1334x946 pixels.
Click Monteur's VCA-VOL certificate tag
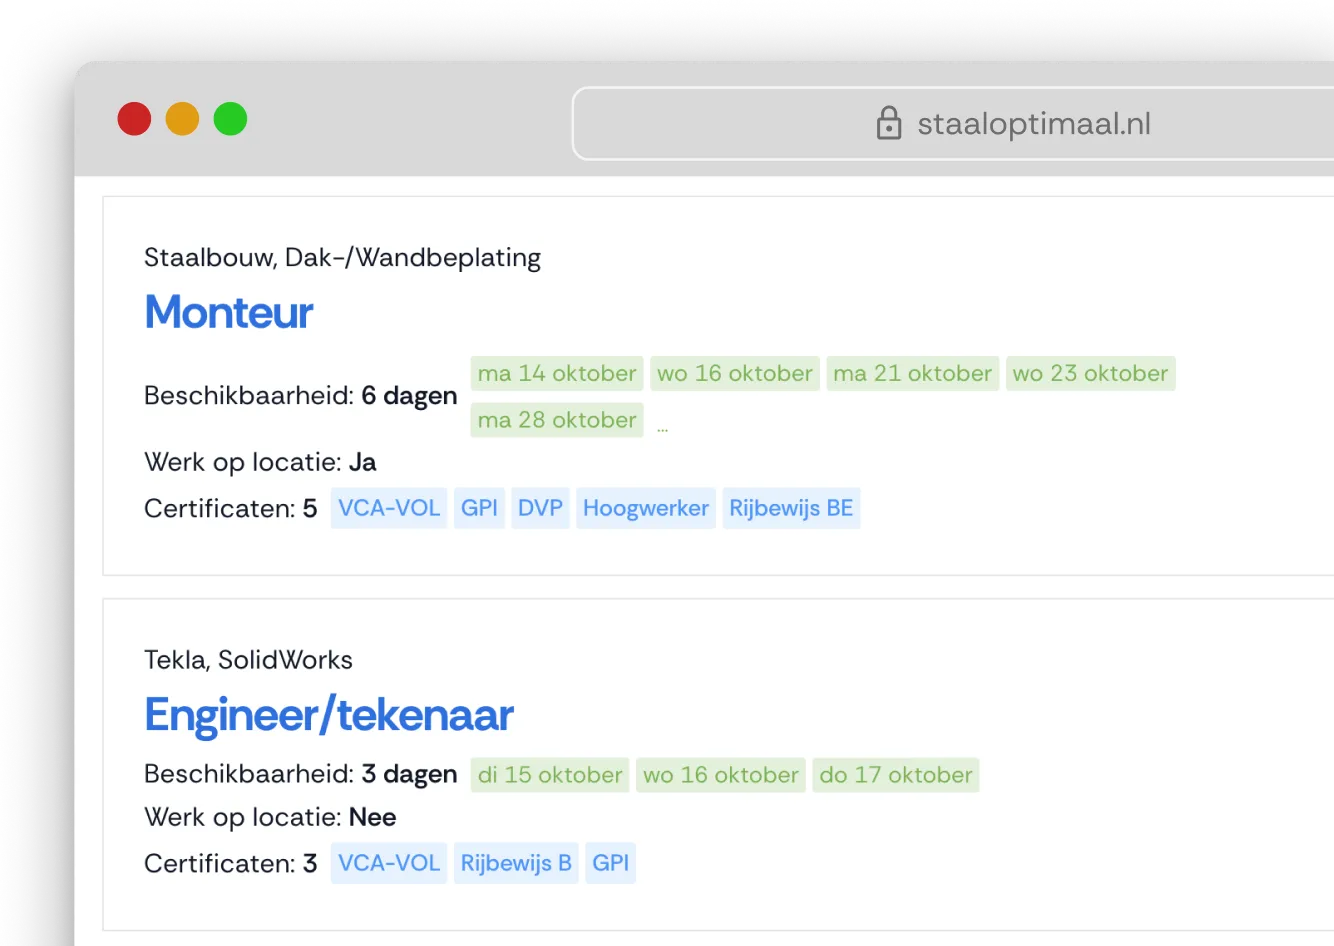coord(388,508)
